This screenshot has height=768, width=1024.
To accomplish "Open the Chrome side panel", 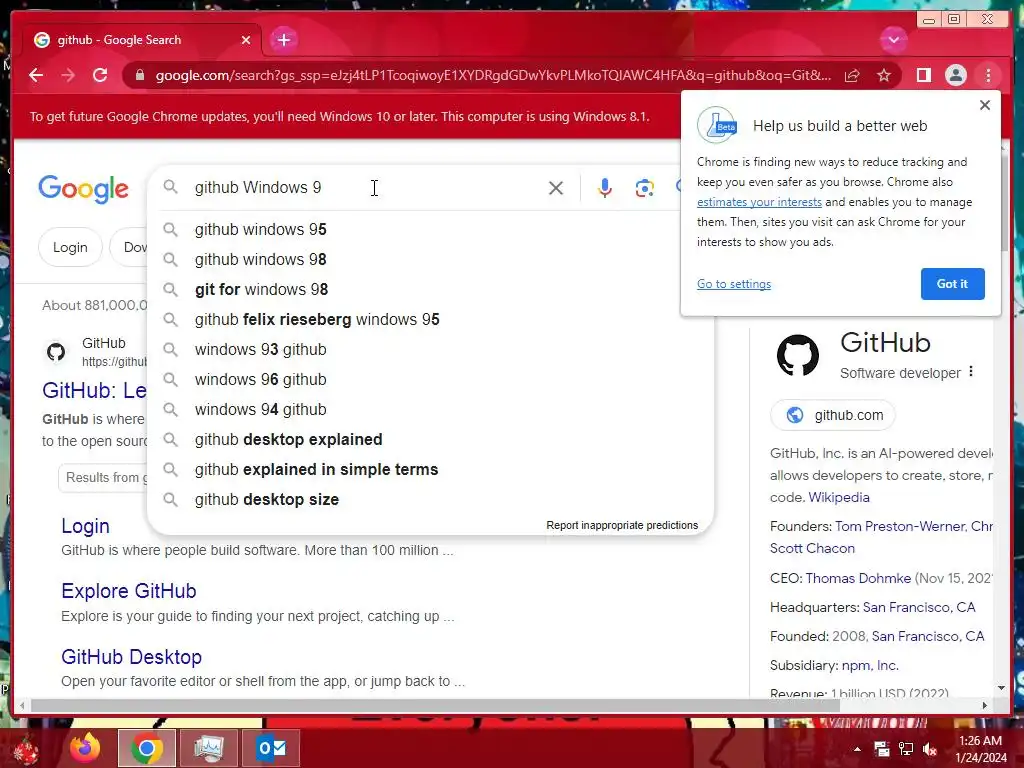I will [923, 76].
